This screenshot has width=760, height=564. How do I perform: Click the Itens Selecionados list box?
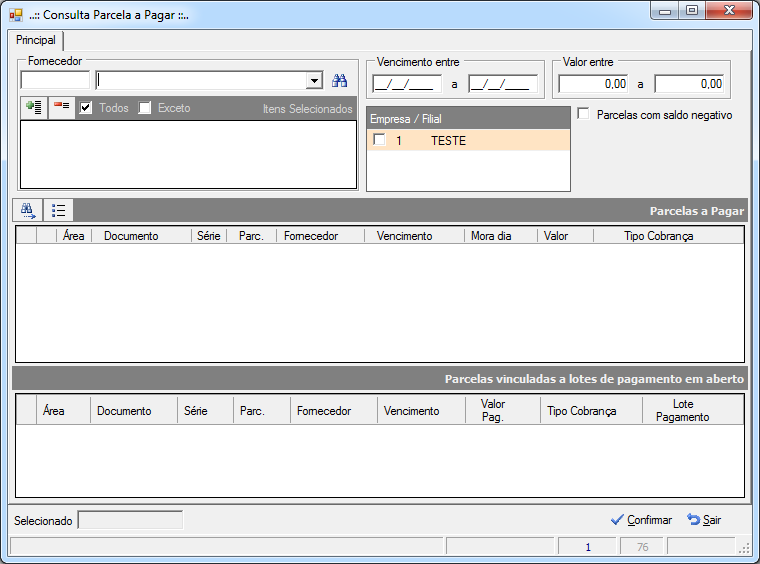189,155
